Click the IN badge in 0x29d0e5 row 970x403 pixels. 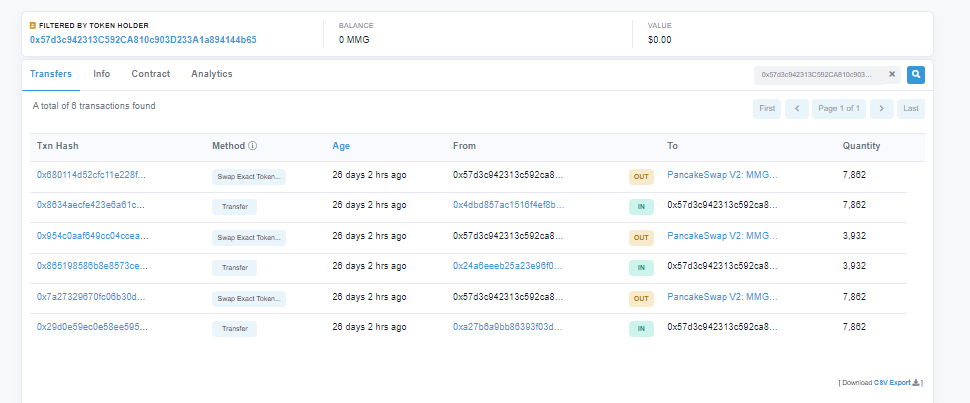(x=641, y=329)
